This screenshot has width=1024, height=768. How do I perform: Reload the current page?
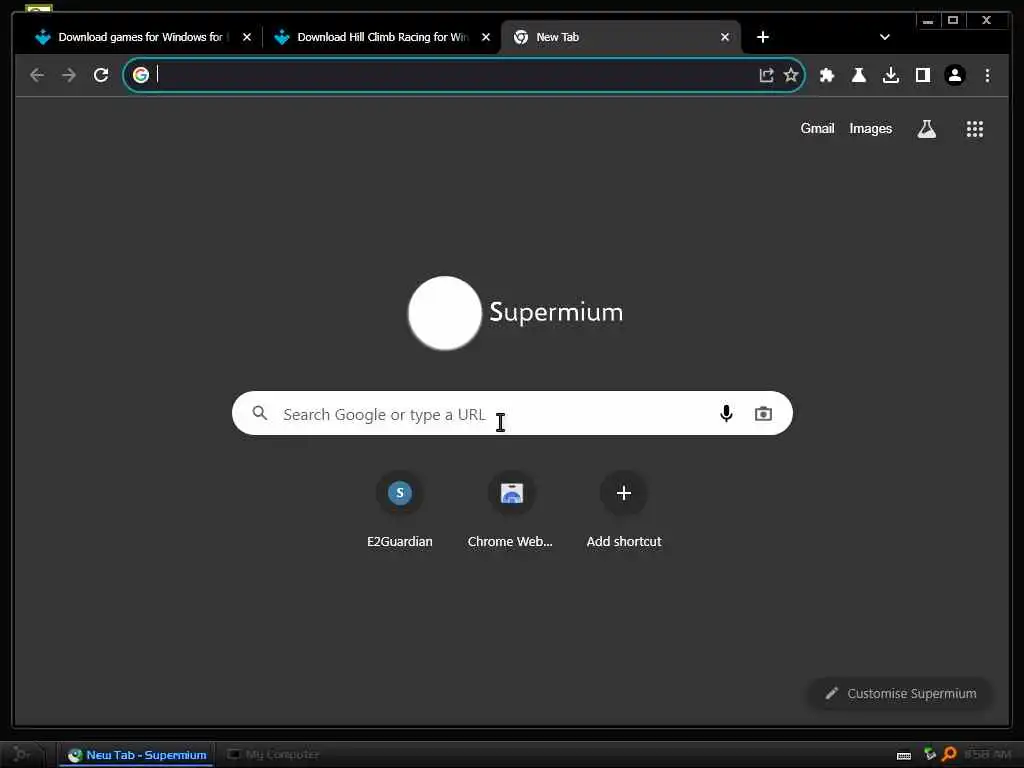101,75
